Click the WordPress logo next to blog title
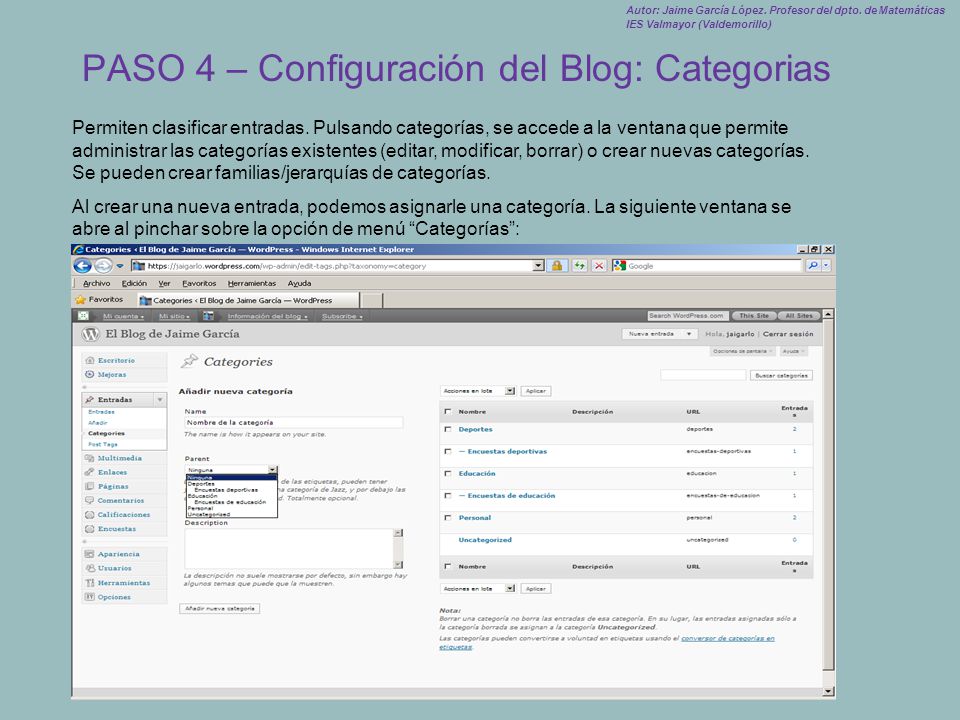960x720 pixels. (x=91, y=334)
